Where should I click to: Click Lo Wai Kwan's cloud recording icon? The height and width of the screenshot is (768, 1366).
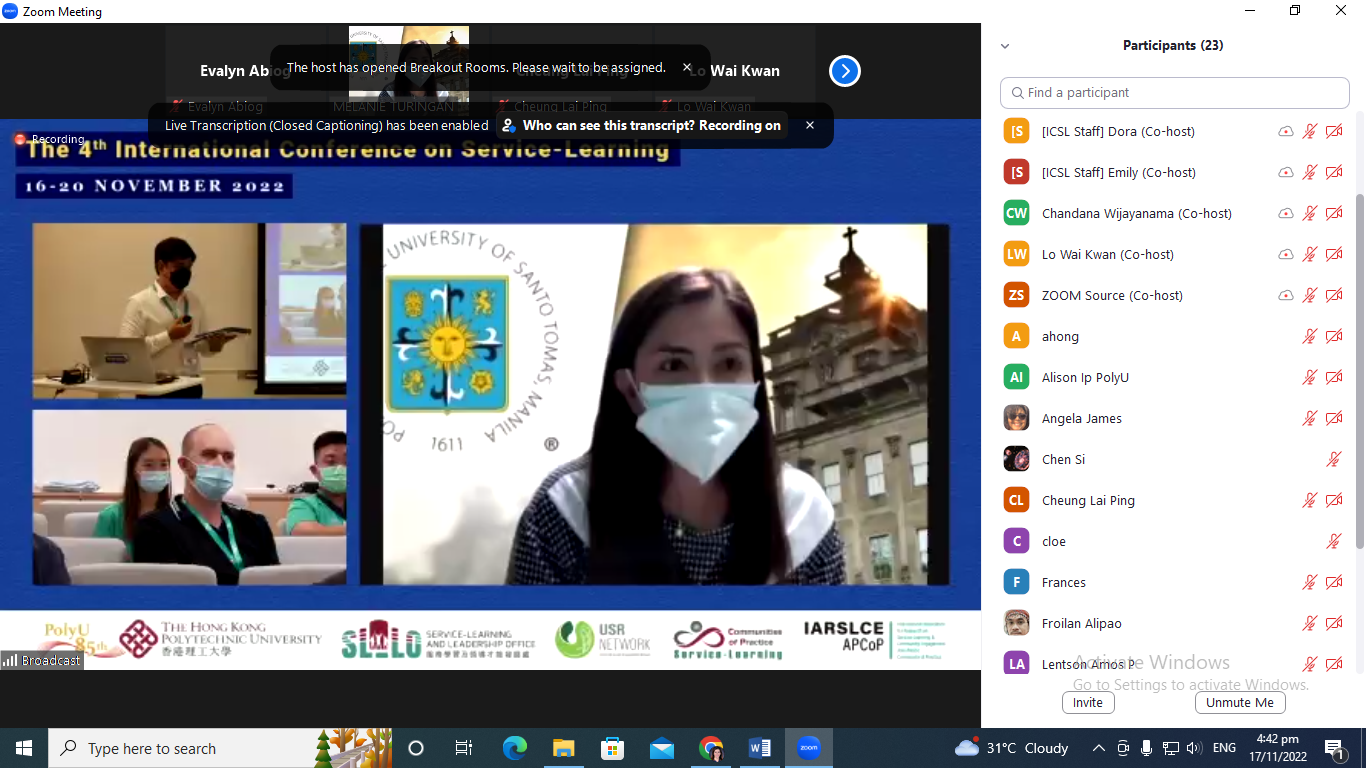1286,254
